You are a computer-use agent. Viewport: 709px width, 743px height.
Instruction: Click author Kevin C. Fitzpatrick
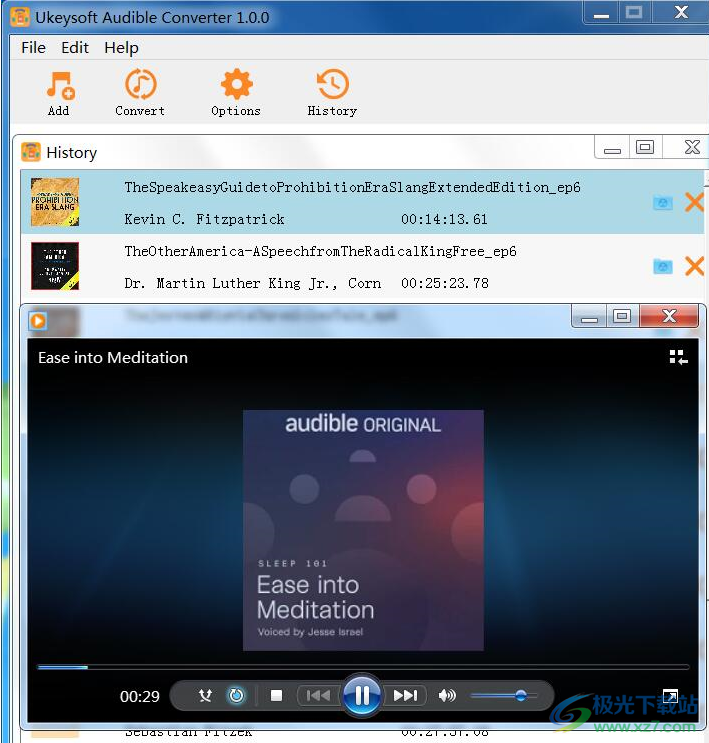(x=204, y=219)
